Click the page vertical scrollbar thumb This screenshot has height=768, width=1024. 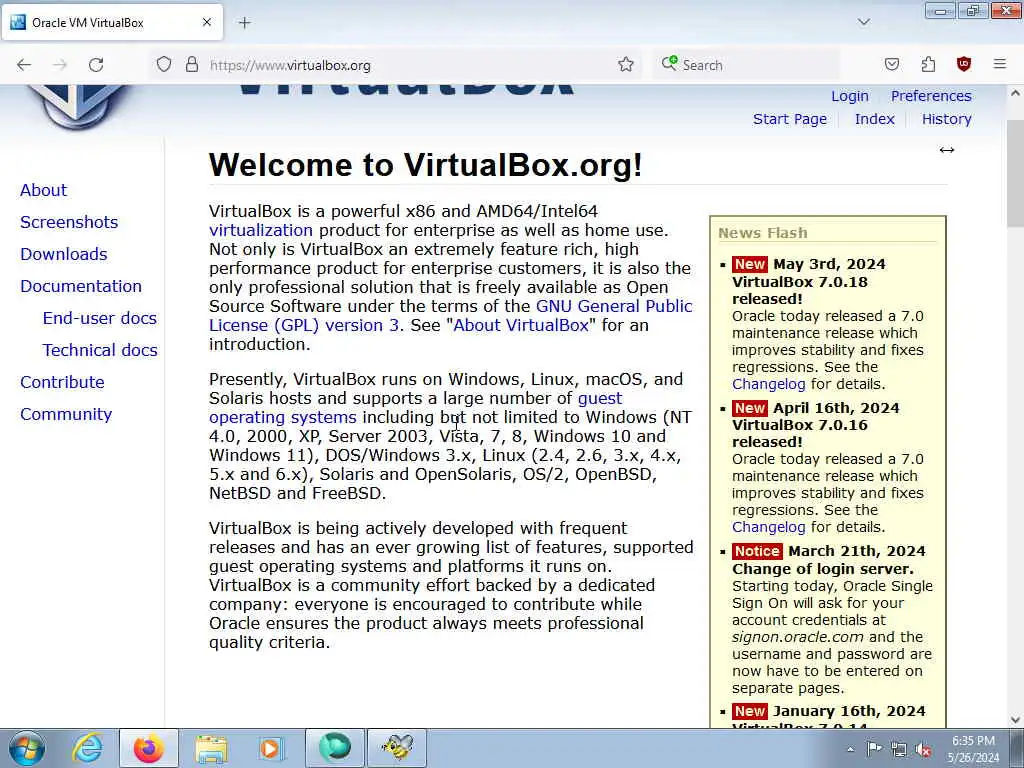[1015, 173]
